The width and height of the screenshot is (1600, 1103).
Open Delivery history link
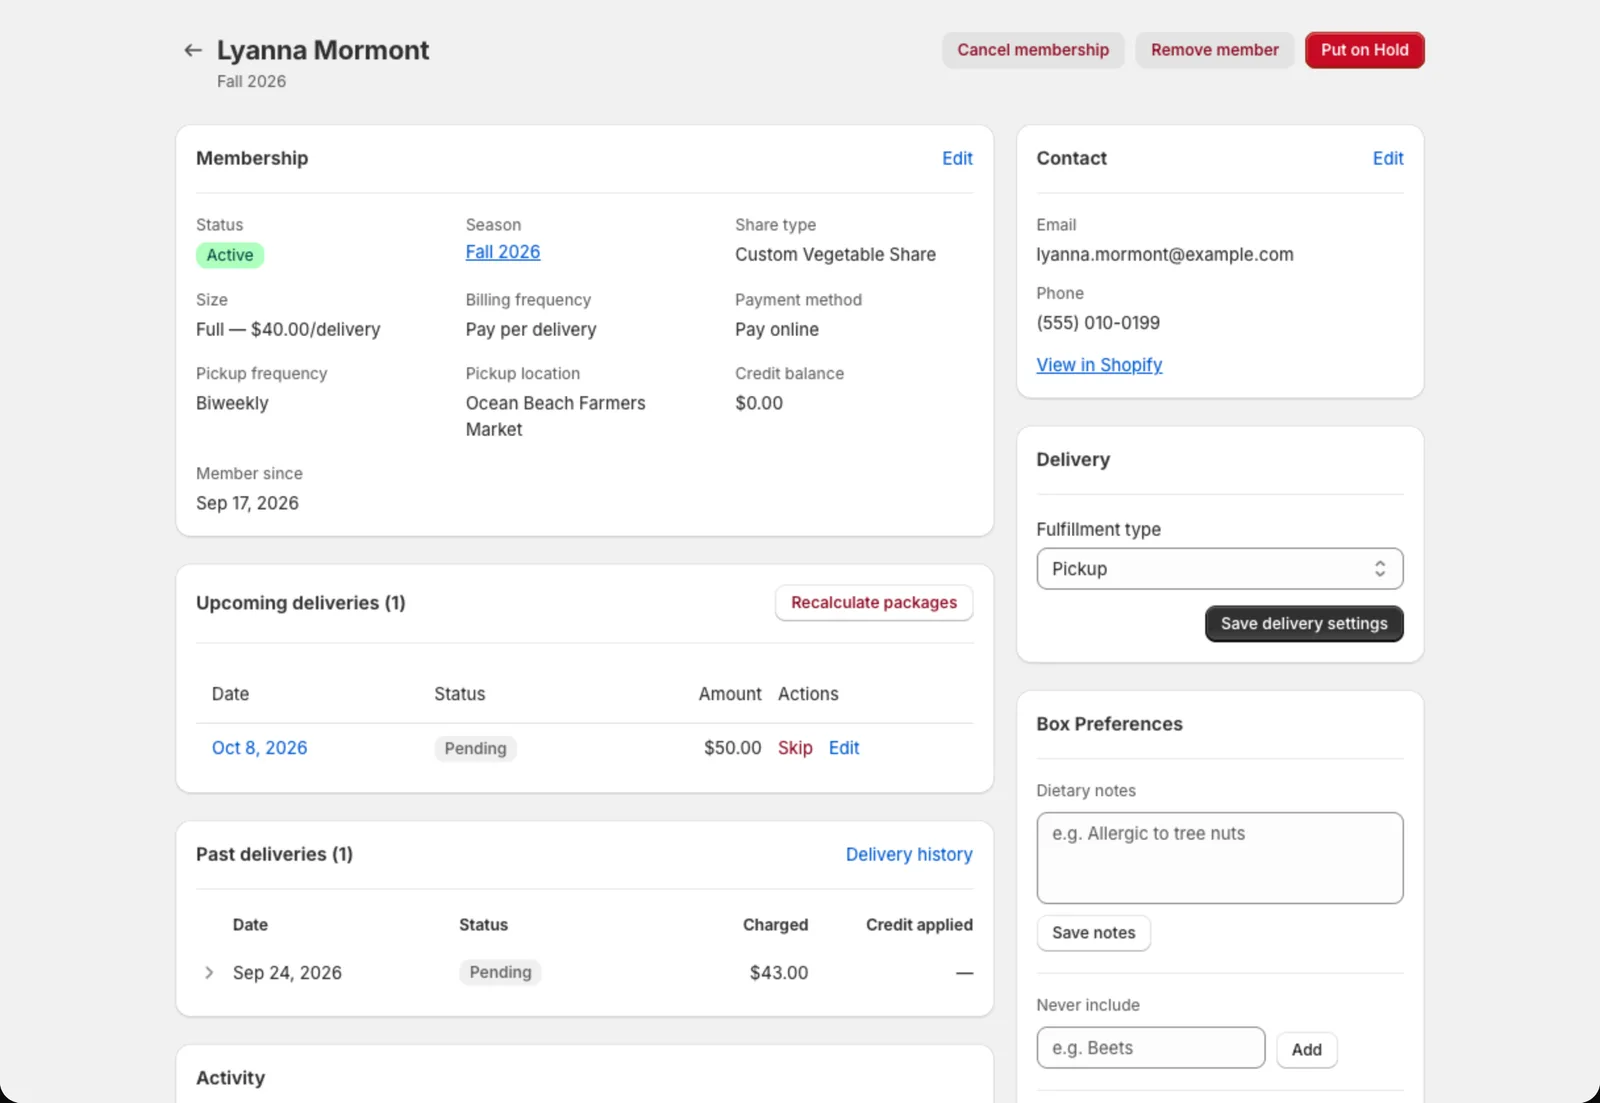909,854
